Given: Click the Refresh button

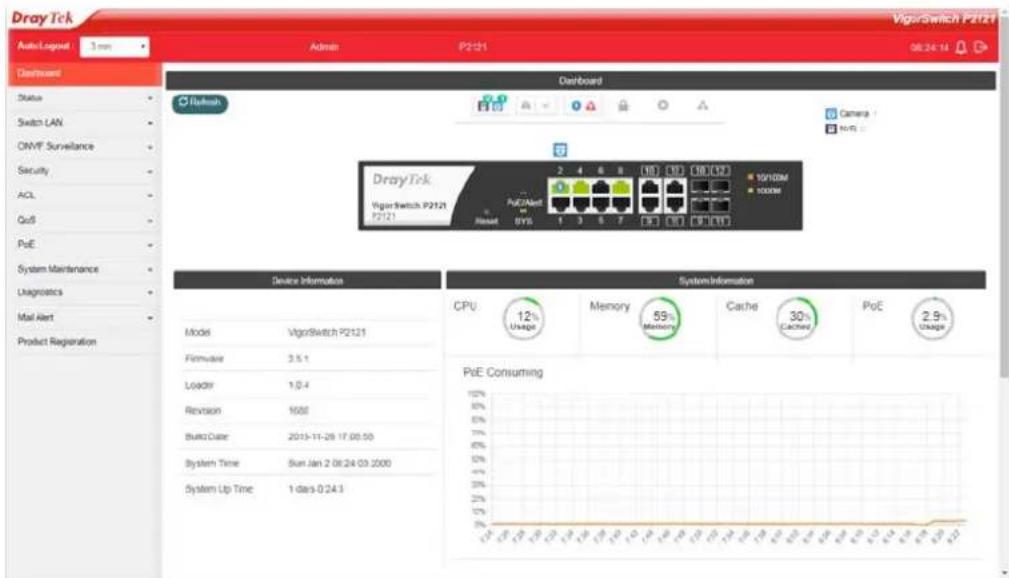Looking at the screenshot, I should (199, 103).
